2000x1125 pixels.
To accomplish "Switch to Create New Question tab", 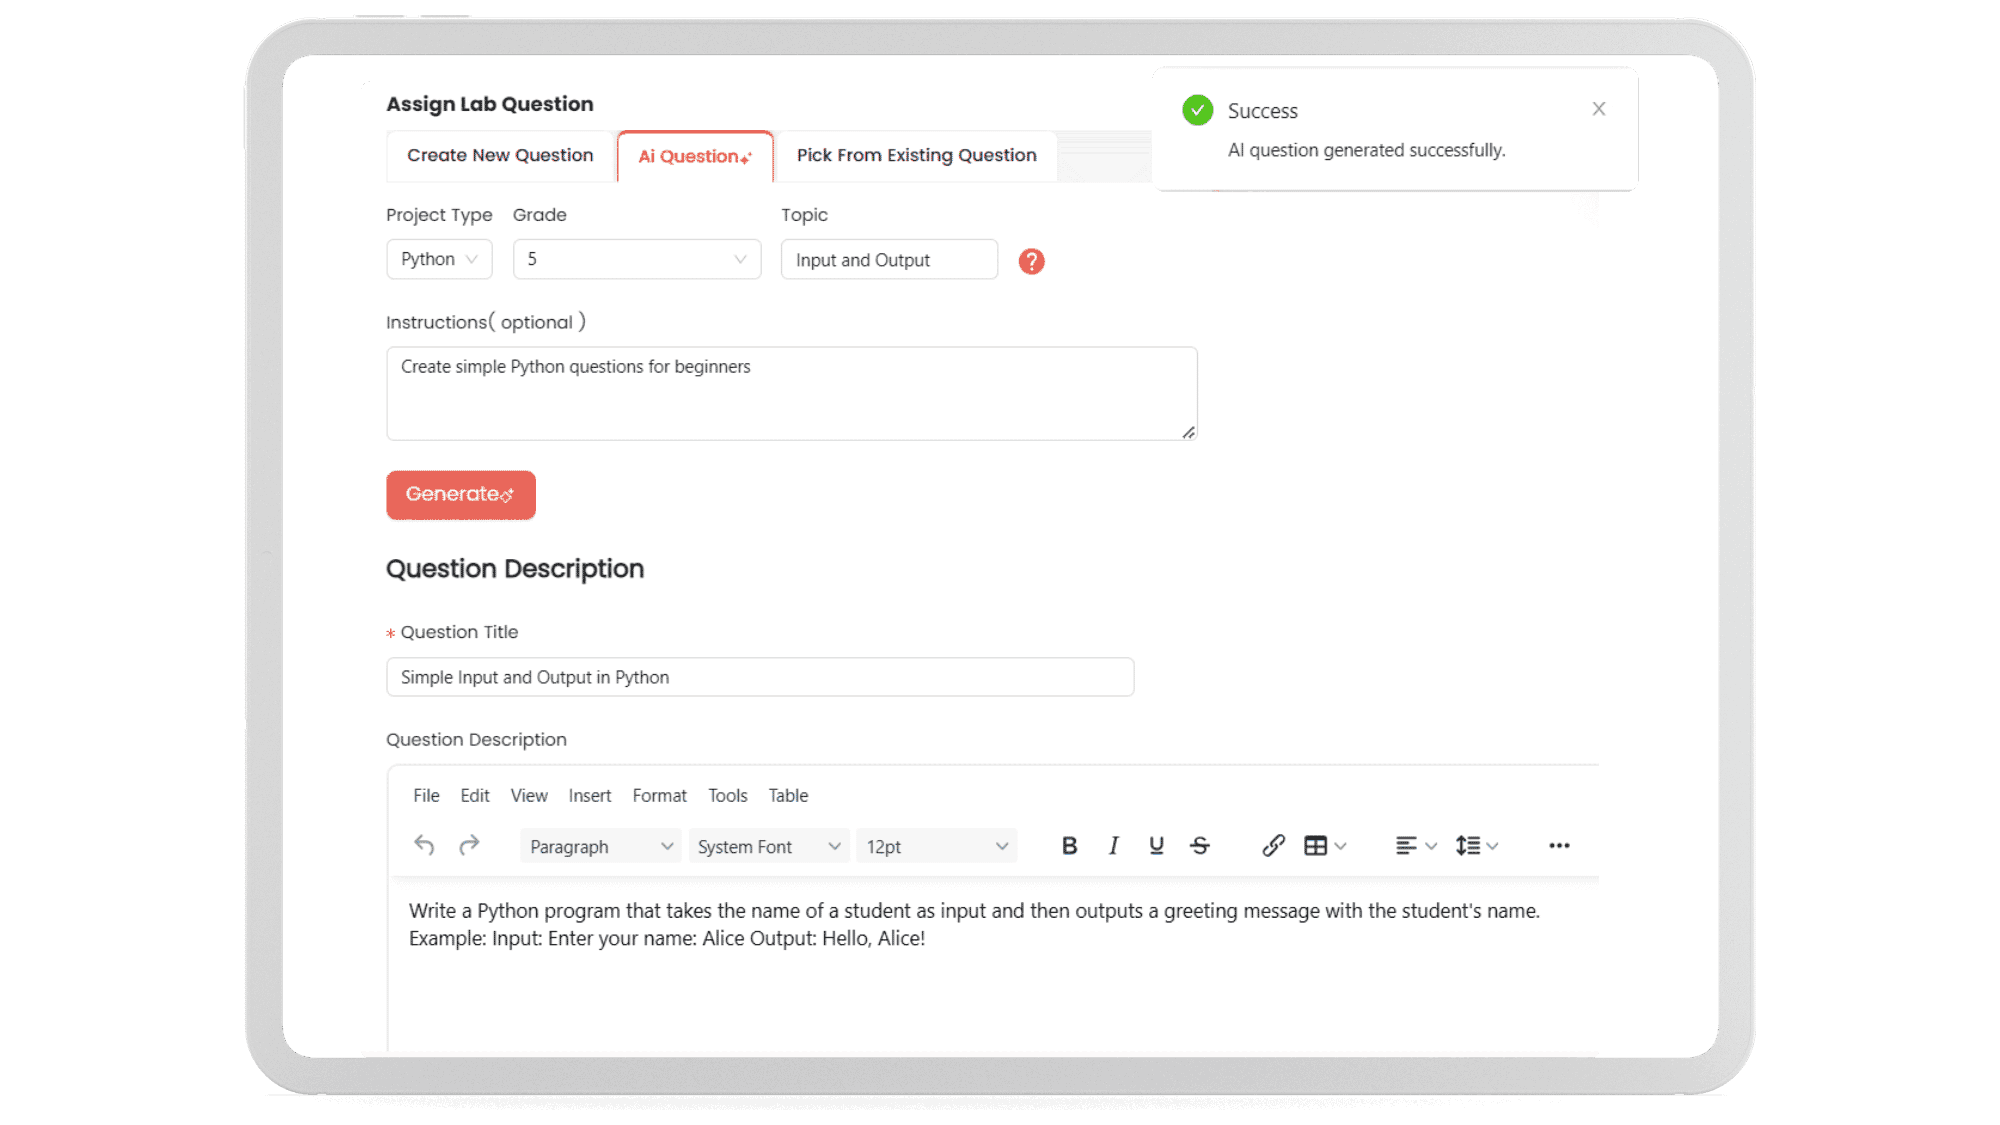I will 500,156.
